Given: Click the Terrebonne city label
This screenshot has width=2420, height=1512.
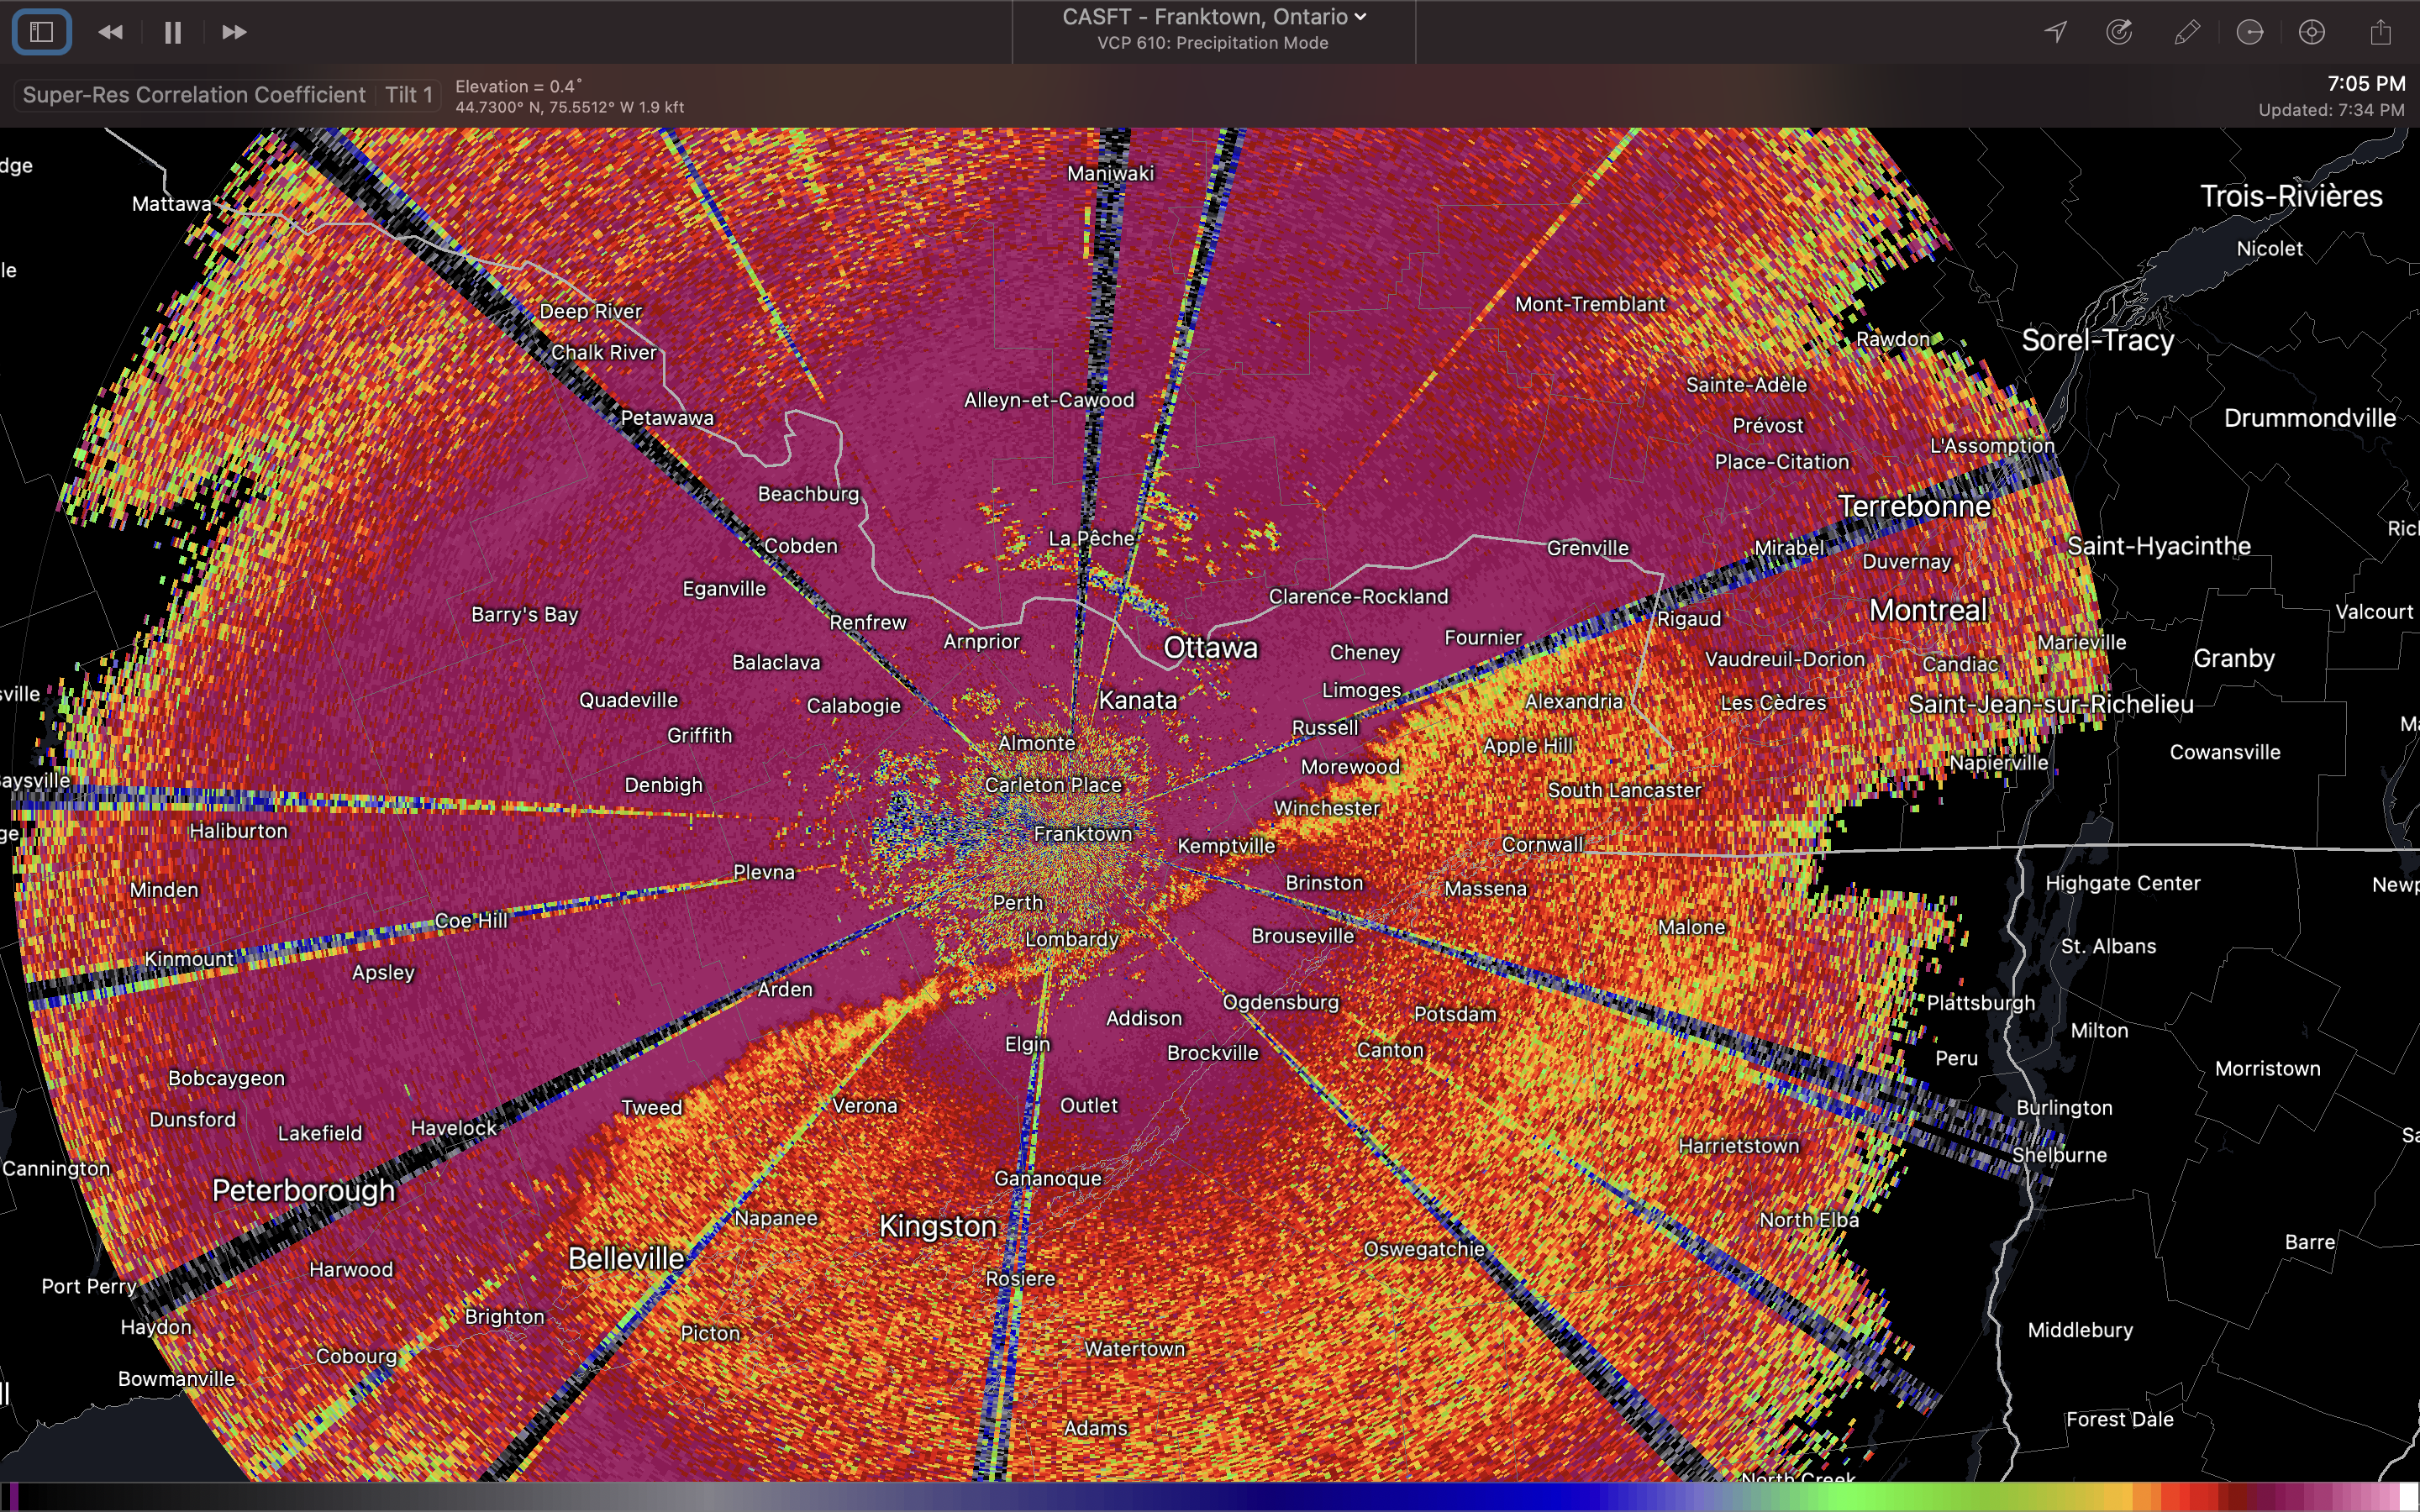Looking at the screenshot, I should click(1914, 506).
